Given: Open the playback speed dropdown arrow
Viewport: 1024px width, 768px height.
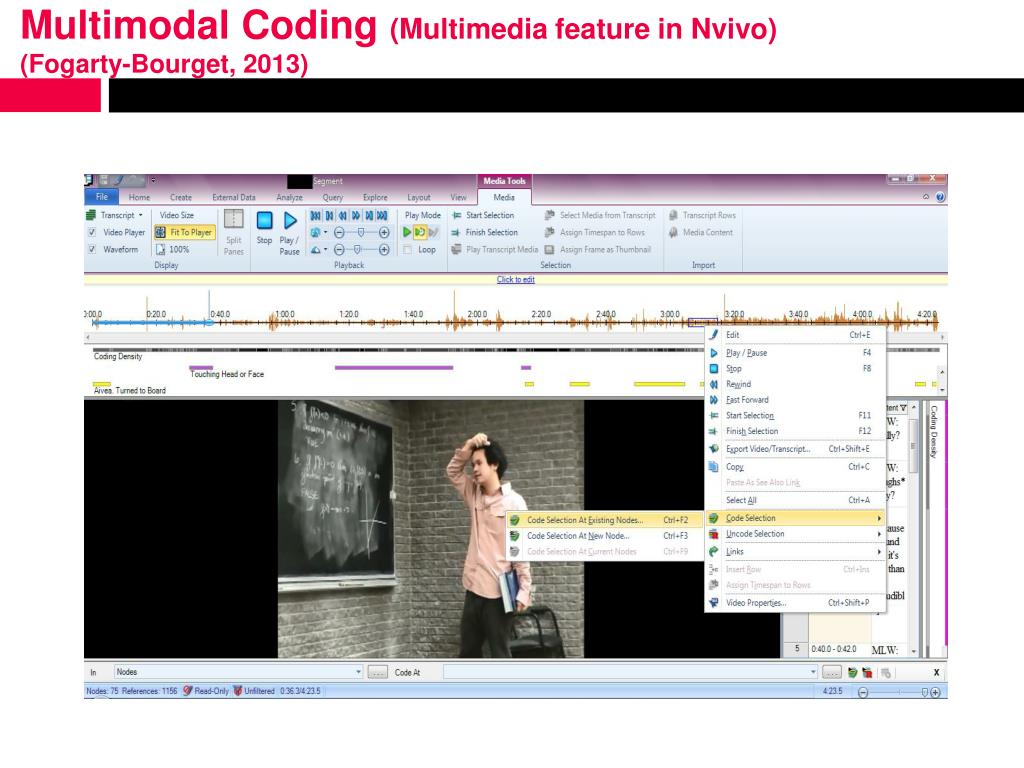Looking at the screenshot, I should 325,232.
